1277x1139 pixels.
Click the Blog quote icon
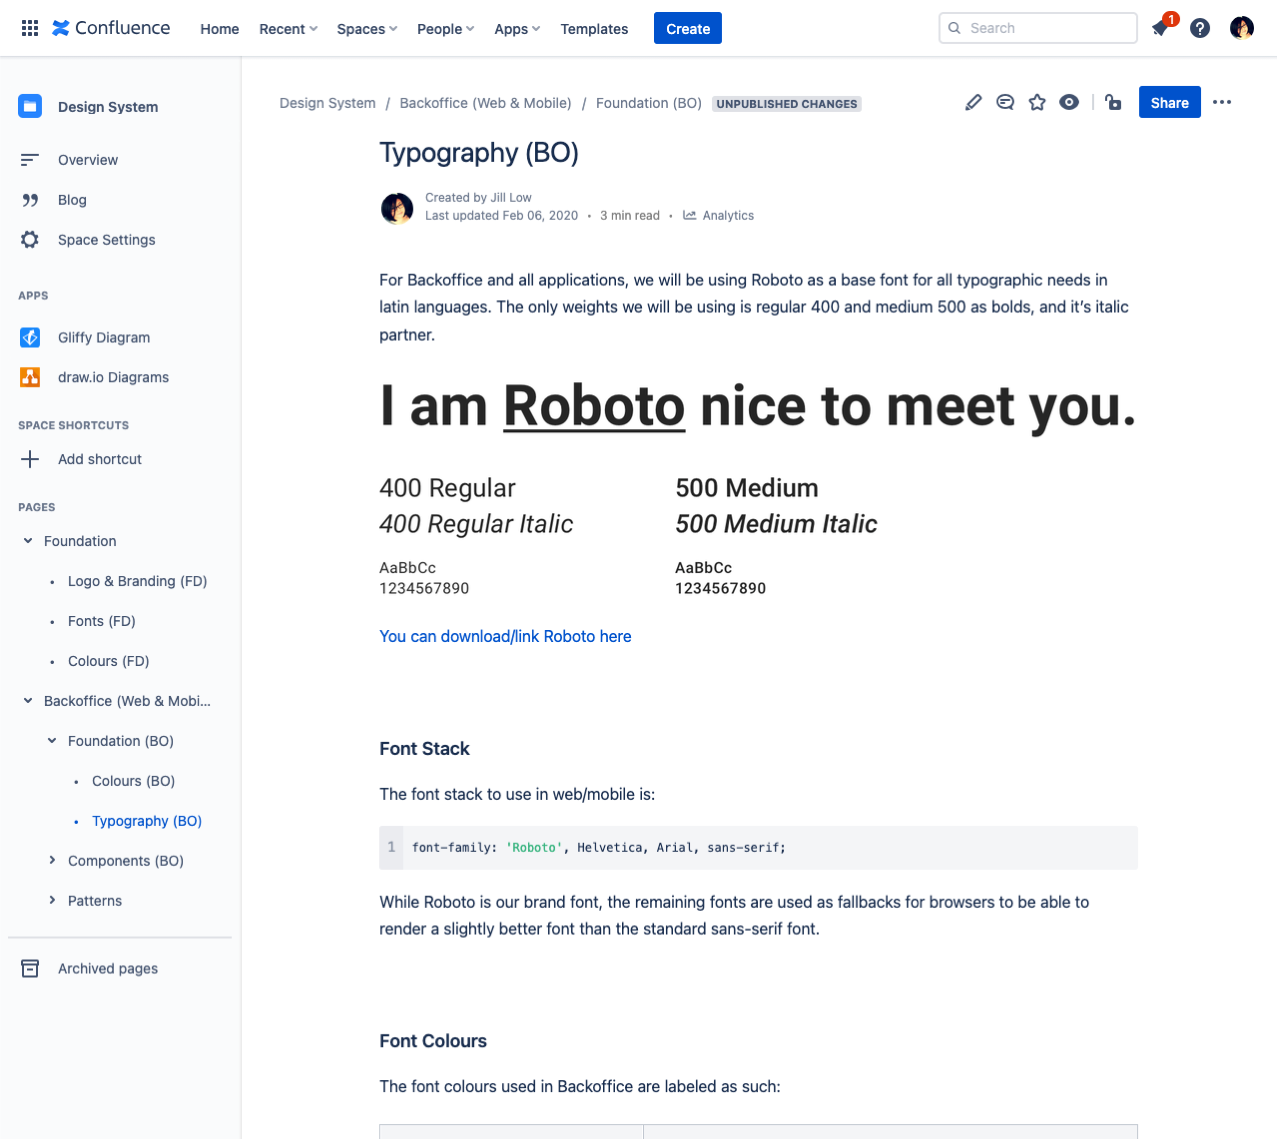(30, 200)
